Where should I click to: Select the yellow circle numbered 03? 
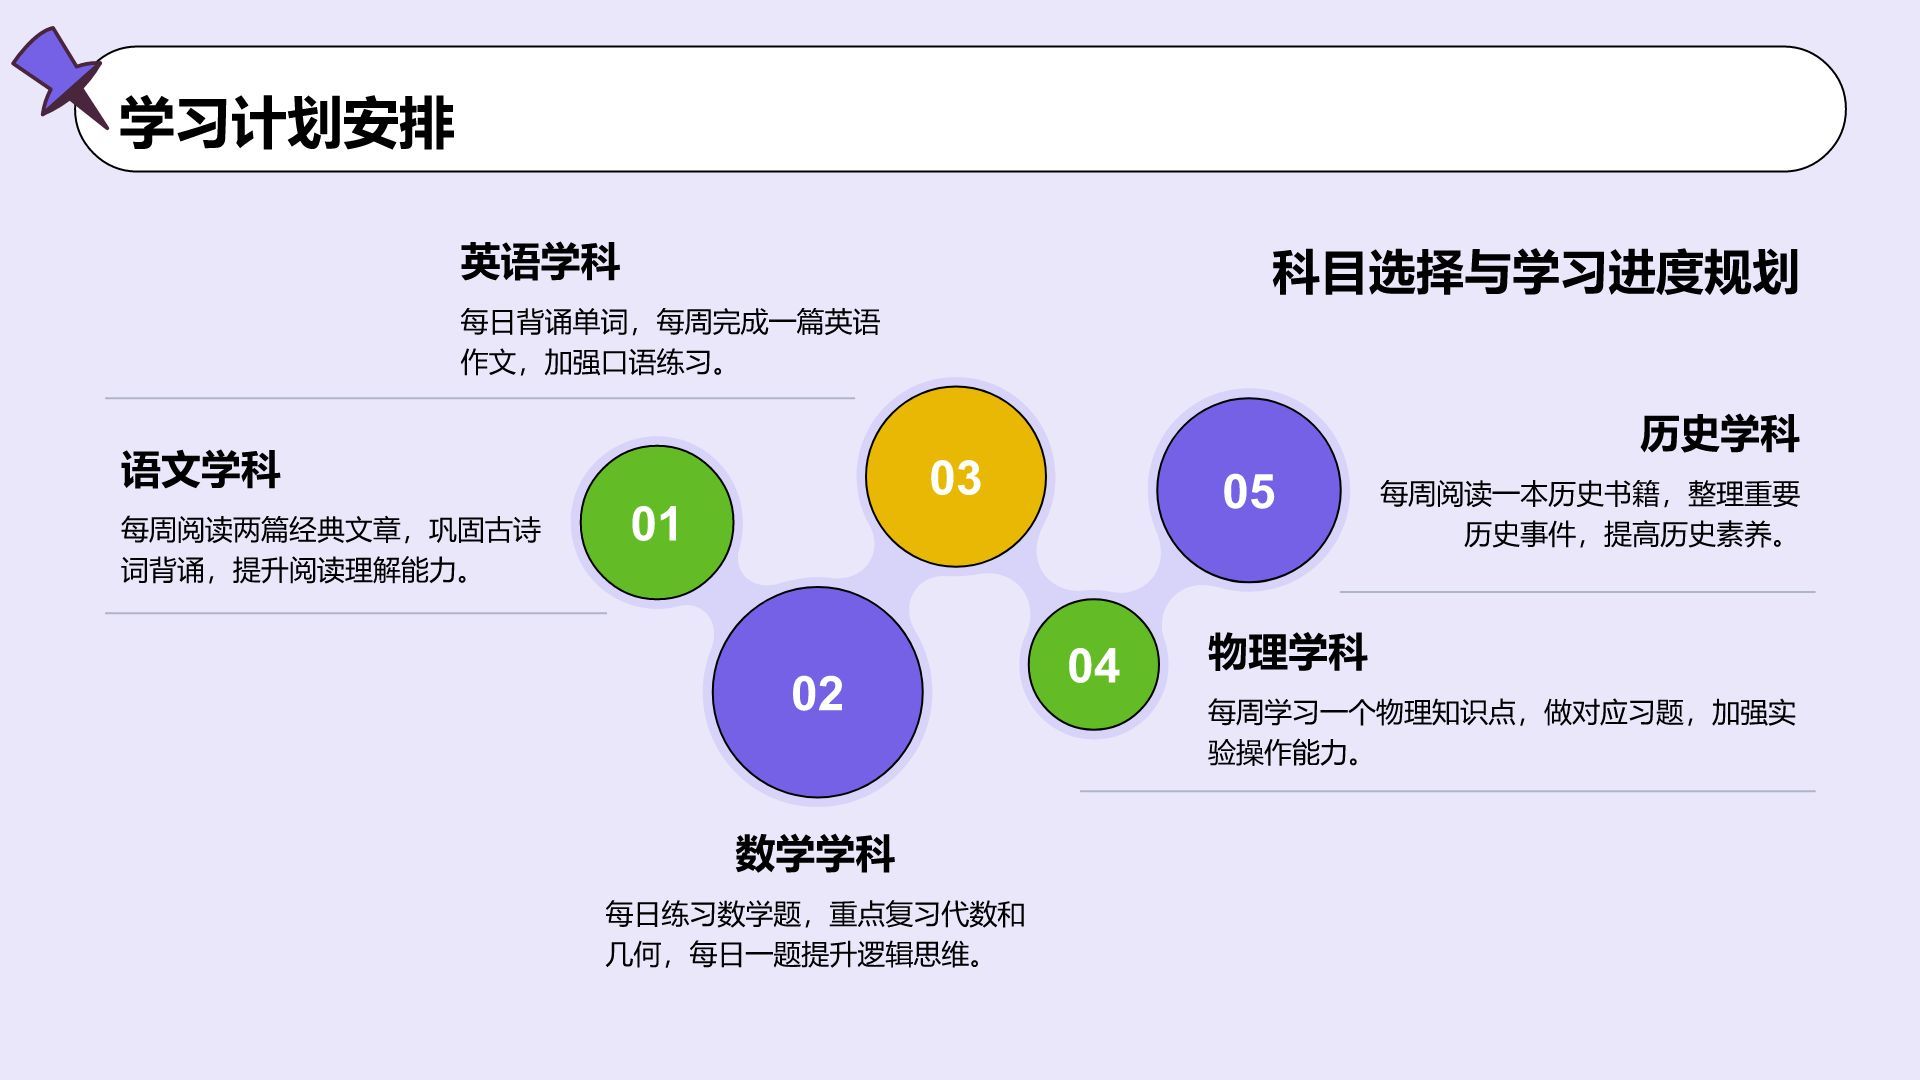coord(955,477)
